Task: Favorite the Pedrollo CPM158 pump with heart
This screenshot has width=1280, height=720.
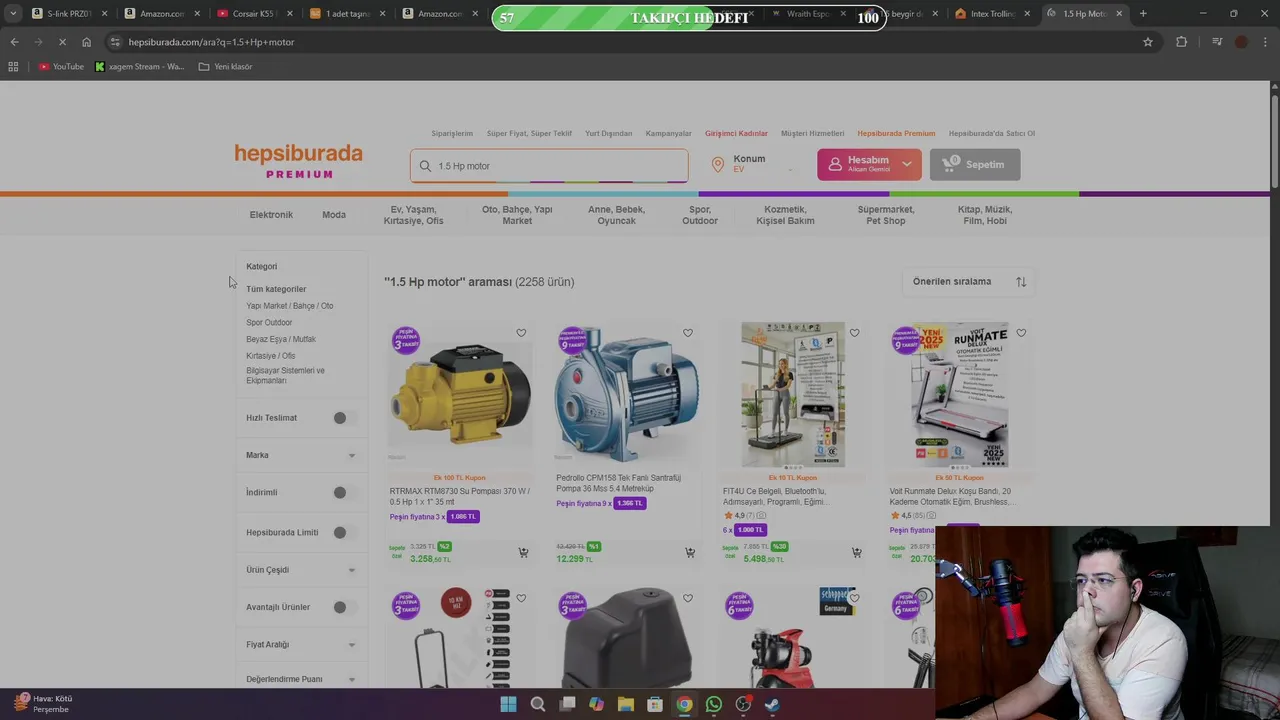Action: pos(688,333)
